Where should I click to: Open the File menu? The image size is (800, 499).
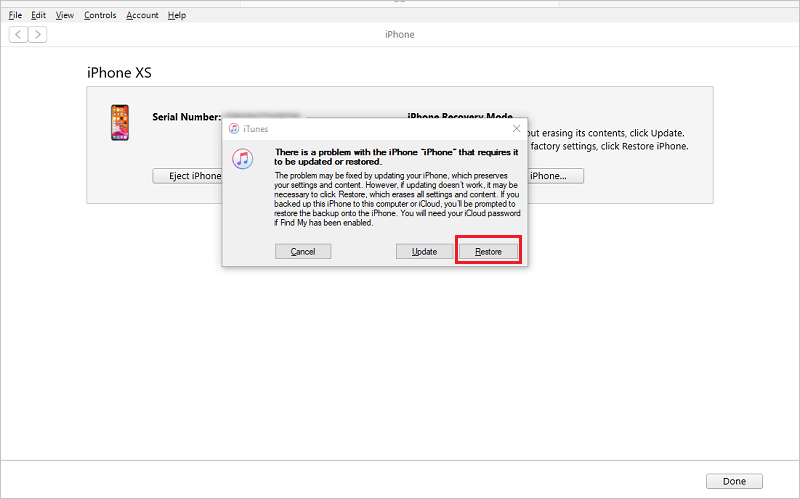(x=15, y=15)
